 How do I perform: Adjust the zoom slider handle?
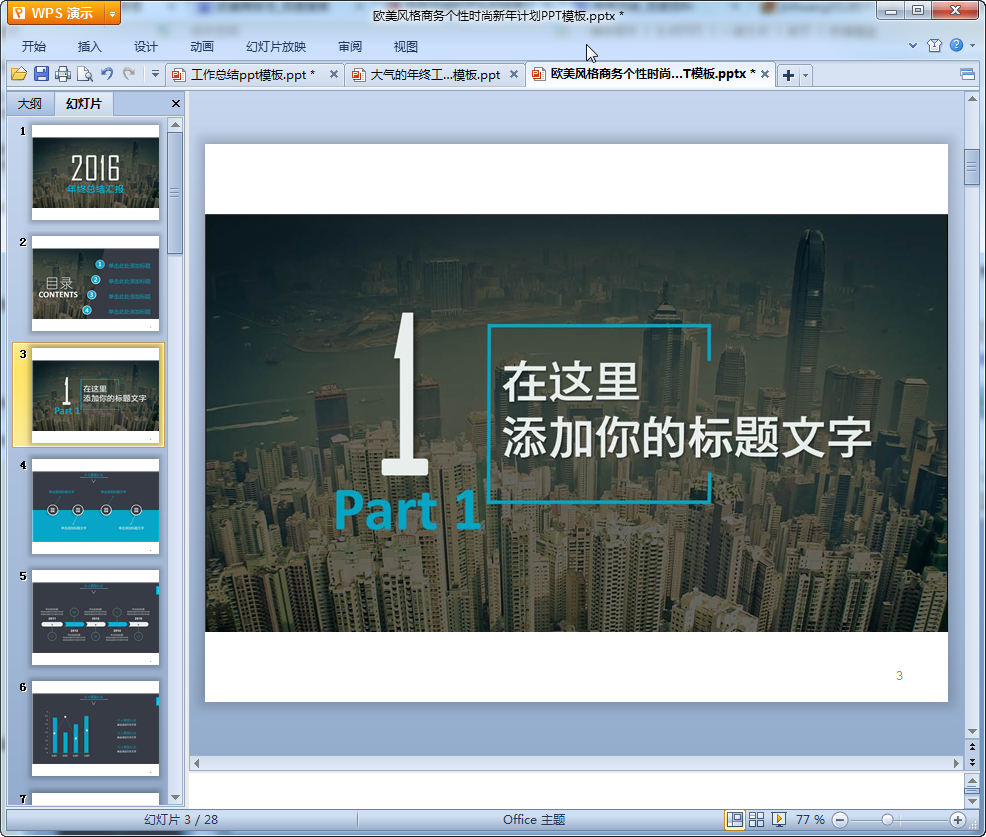(x=887, y=820)
